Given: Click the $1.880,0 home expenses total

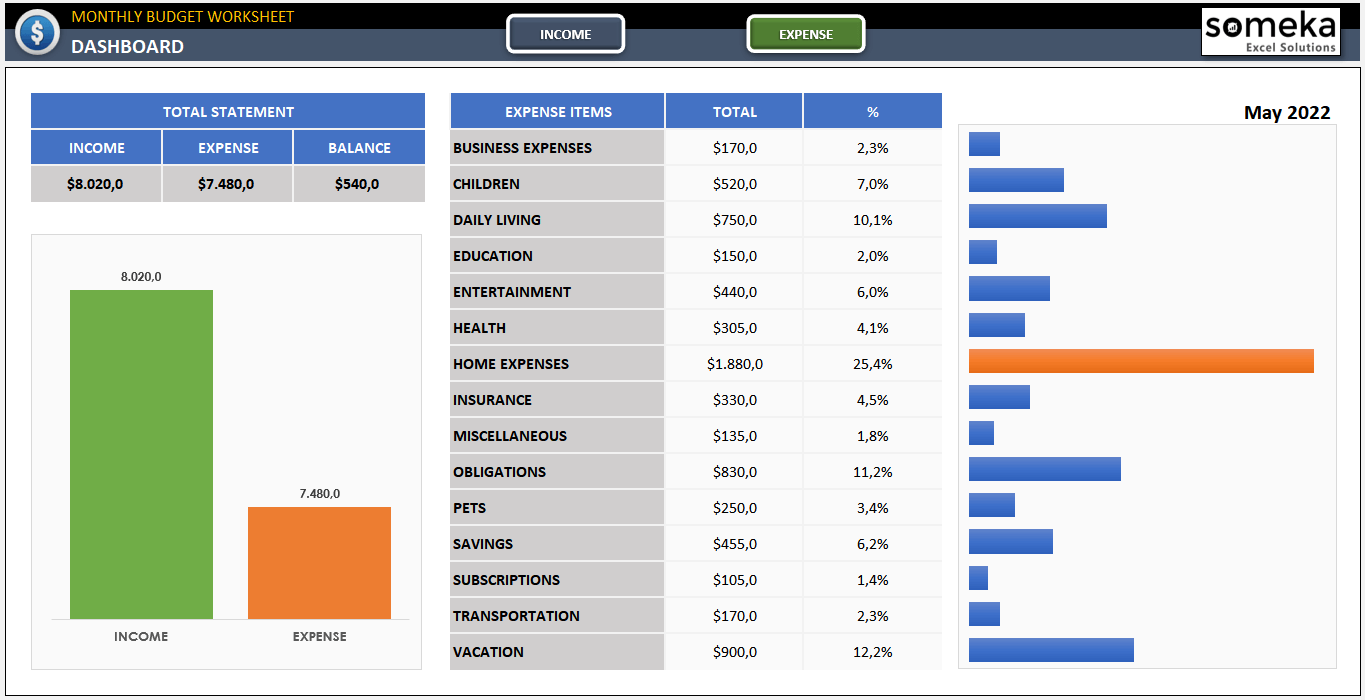Looking at the screenshot, I should [x=735, y=364].
